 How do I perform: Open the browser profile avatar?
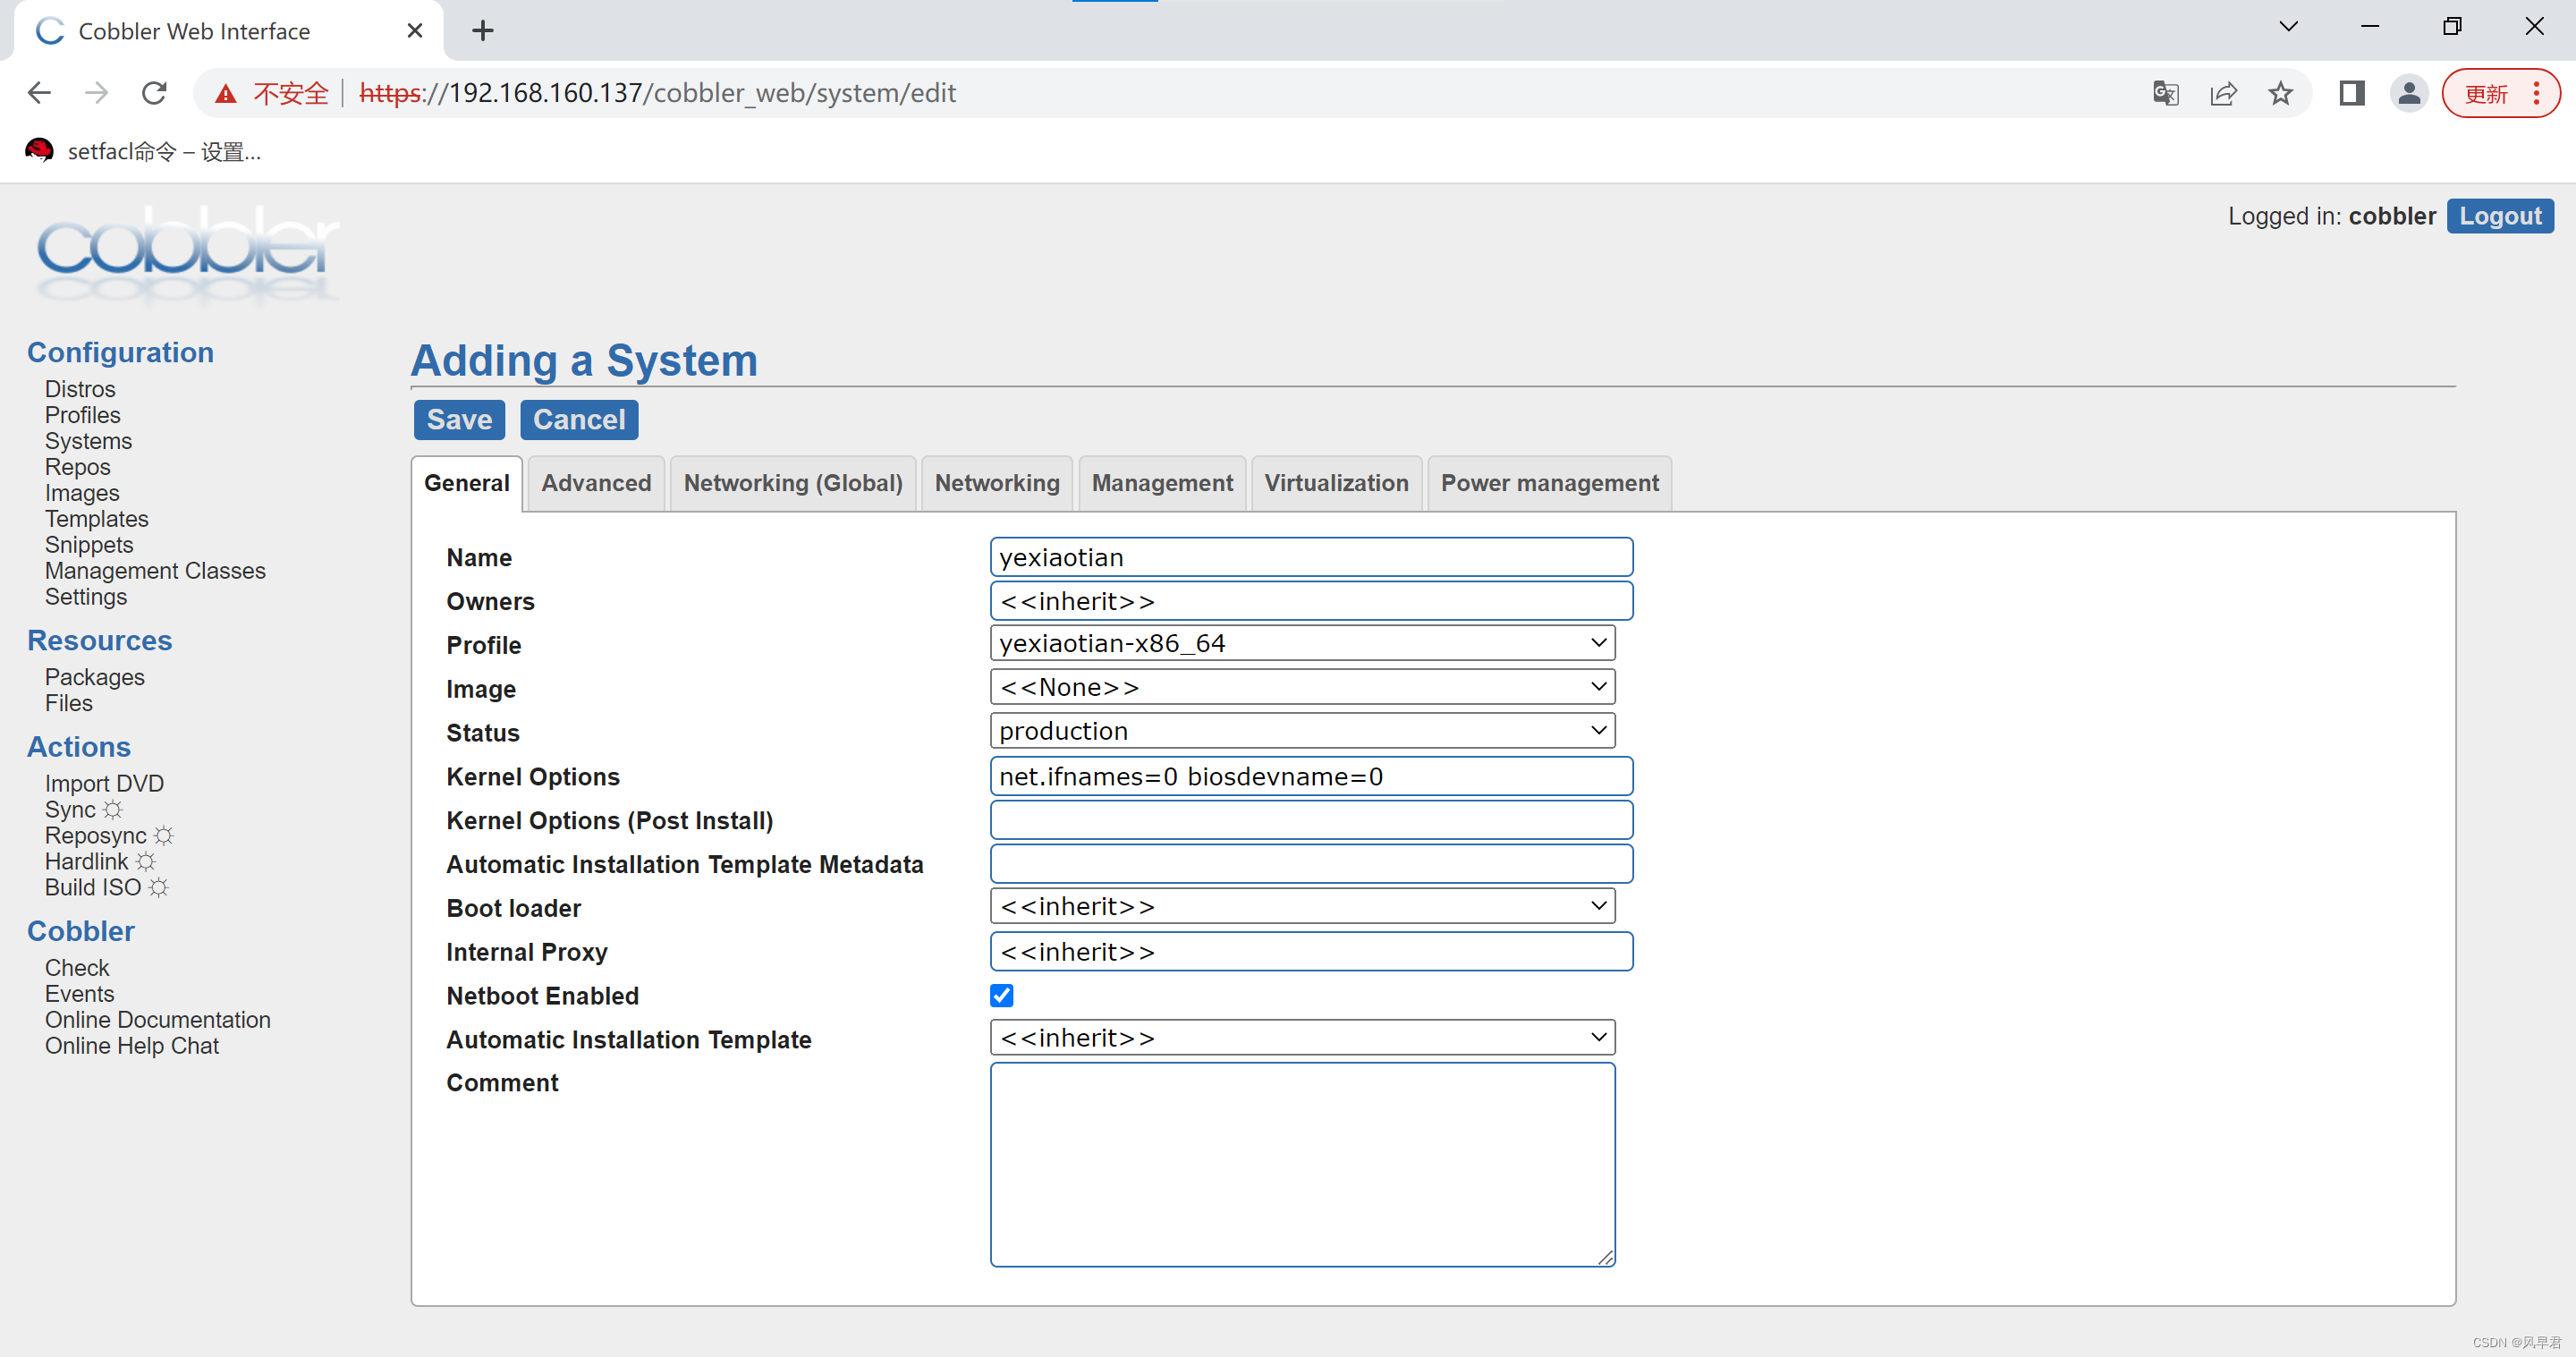tap(2408, 93)
